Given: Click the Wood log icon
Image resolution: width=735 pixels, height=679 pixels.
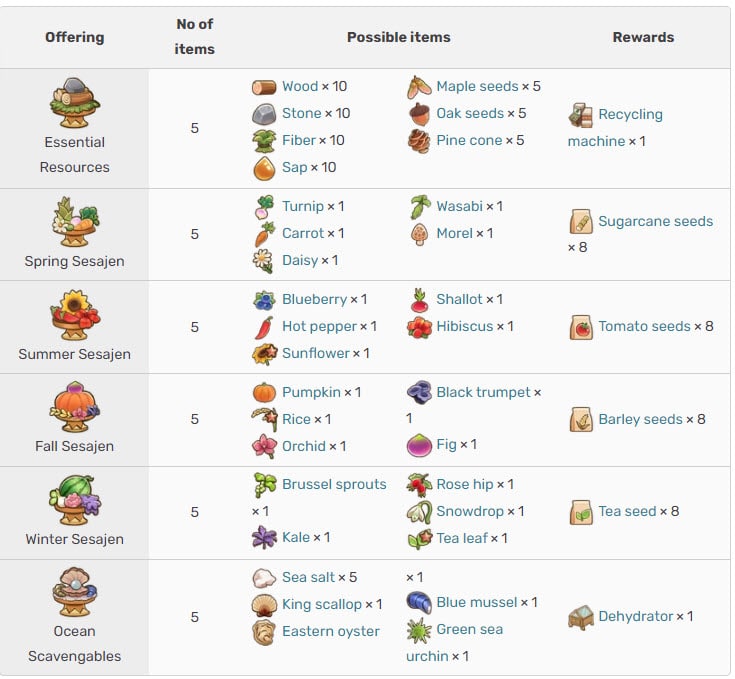Looking at the screenshot, I should [264, 87].
